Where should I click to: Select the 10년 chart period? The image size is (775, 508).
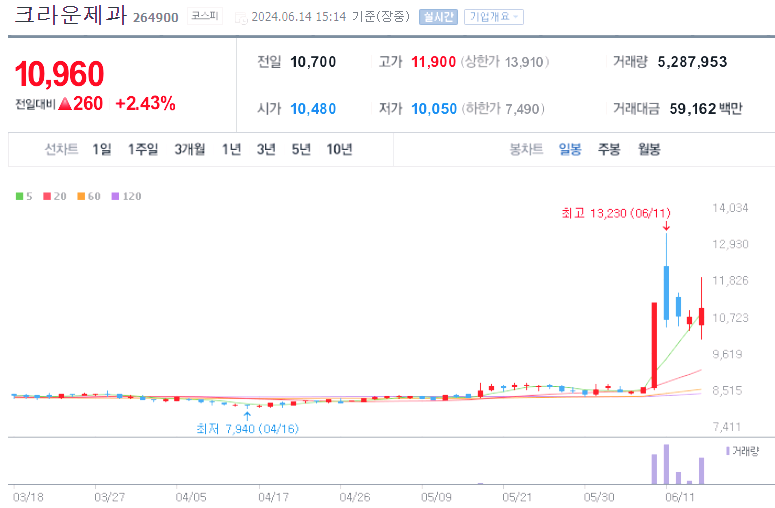point(339,149)
